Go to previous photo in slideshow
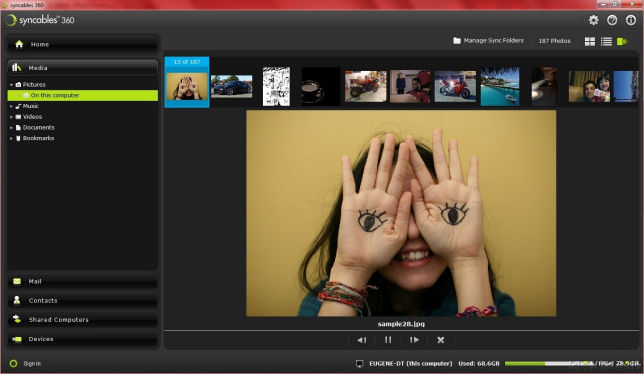Image resolution: width=644 pixels, height=374 pixels. tap(361, 340)
